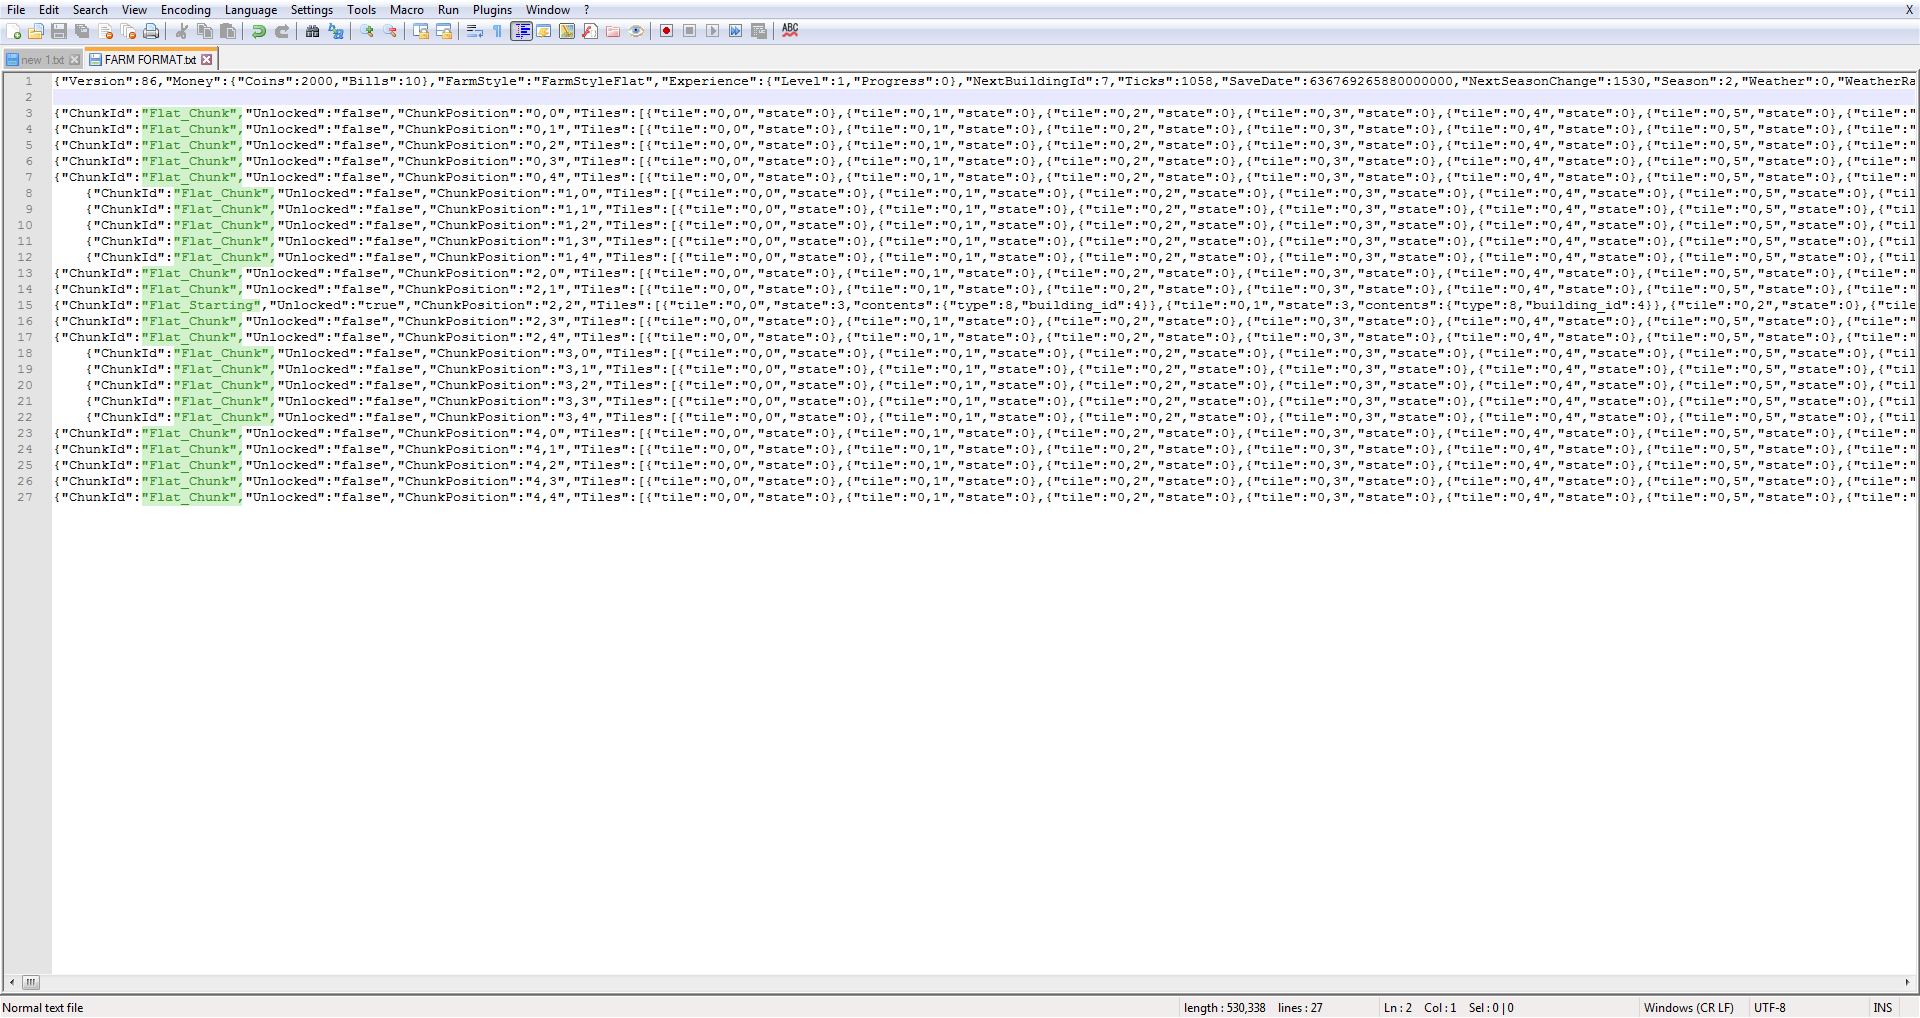Click the horizontal scrollbar left arrow
The width and height of the screenshot is (1920, 1018).
coord(12,982)
